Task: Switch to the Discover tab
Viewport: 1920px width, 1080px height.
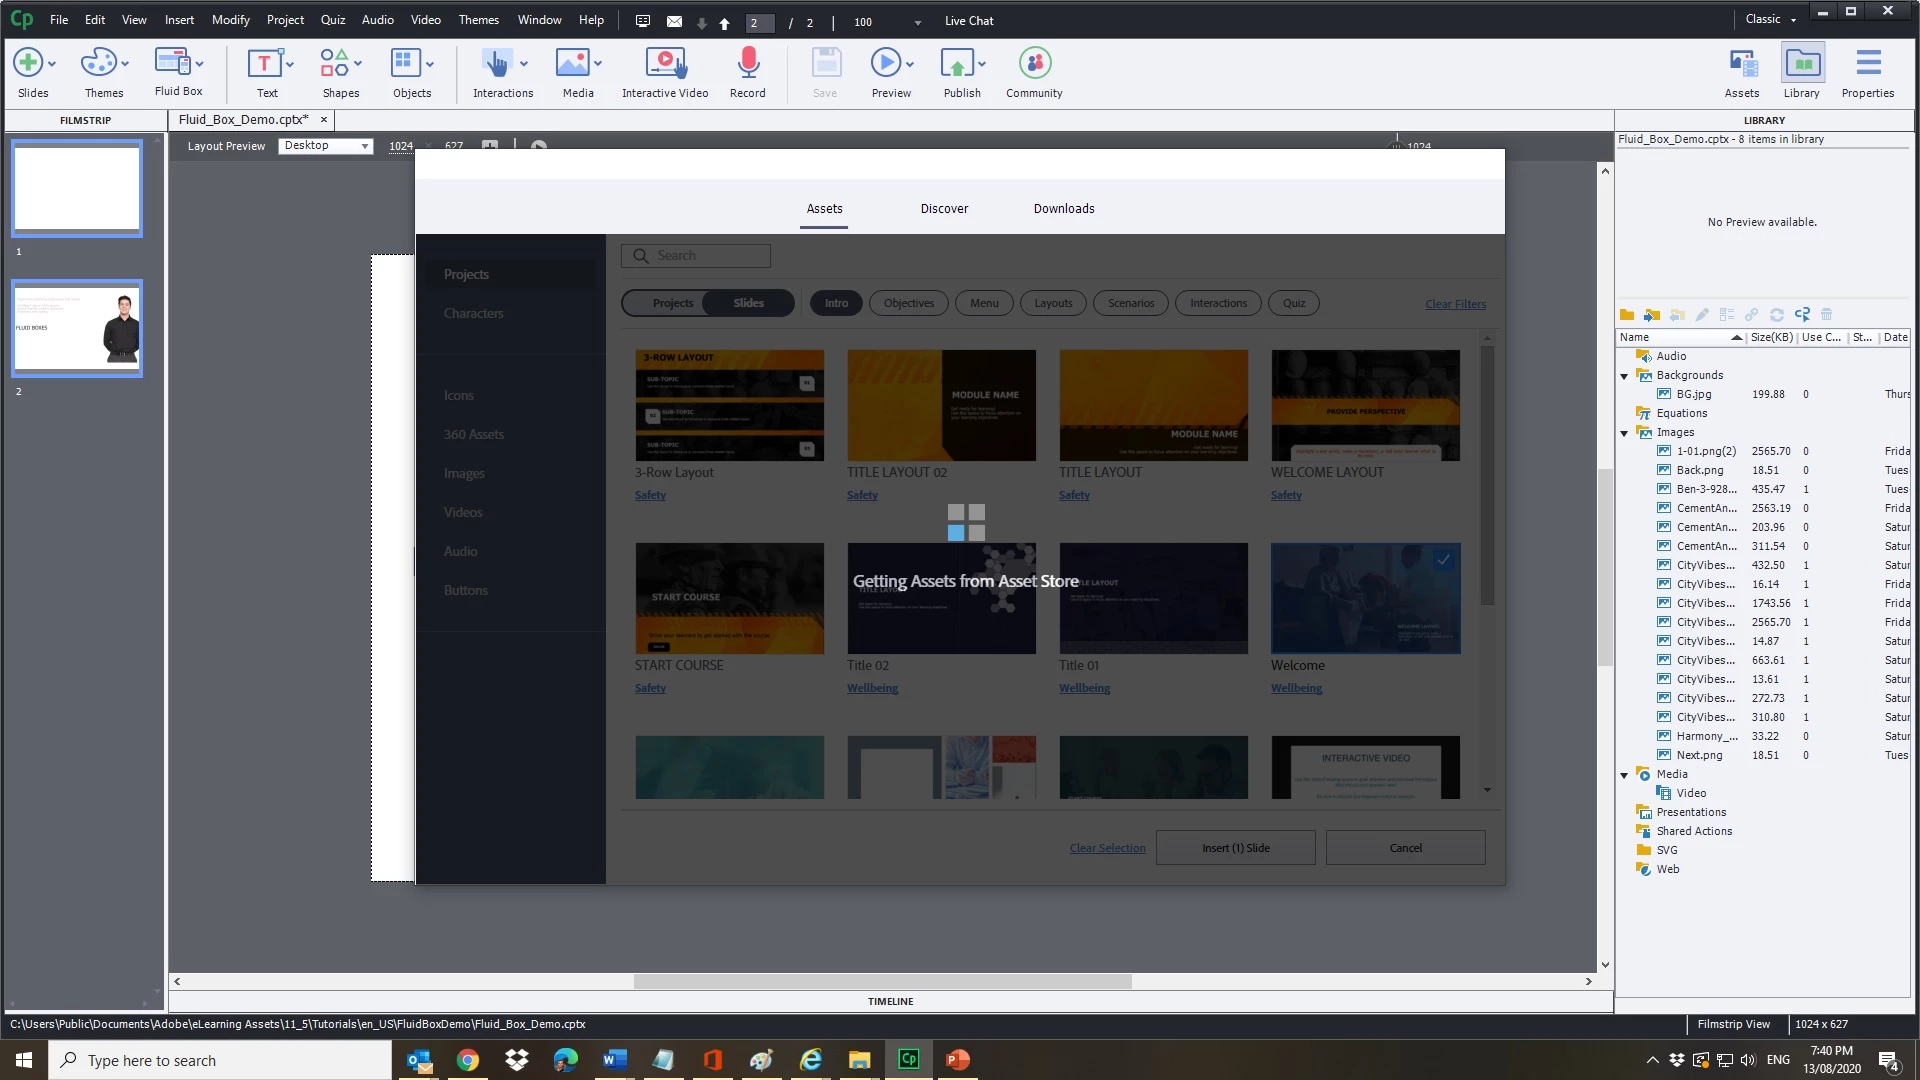Action: point(944,209)
